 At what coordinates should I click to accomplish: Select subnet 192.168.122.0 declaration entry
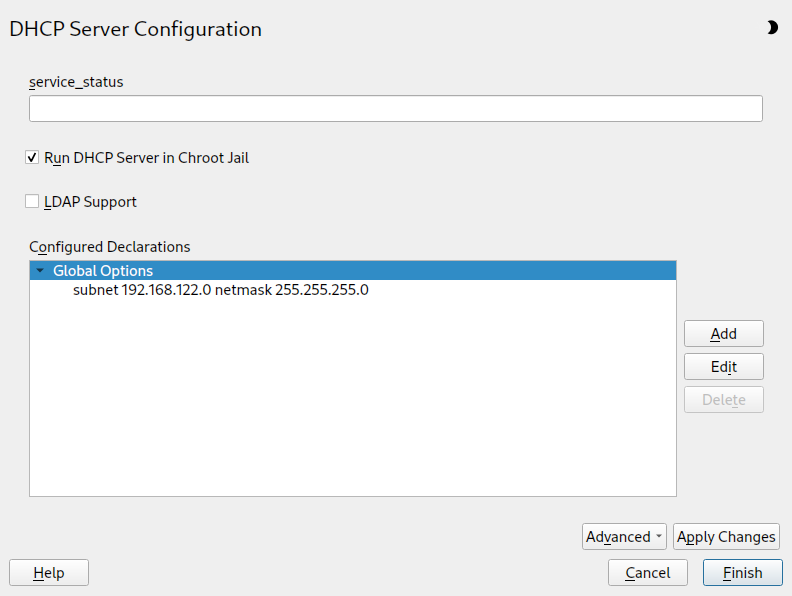tap(221, 291)
